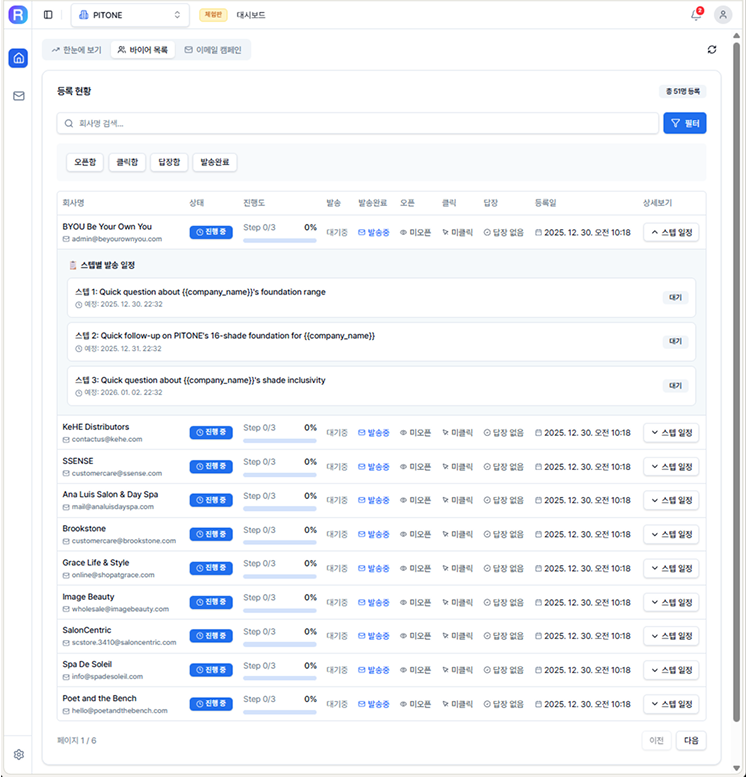Toggle the 답장함 filter chip
Viewport: 746px width, 778px height.
(x=169, y=162)
